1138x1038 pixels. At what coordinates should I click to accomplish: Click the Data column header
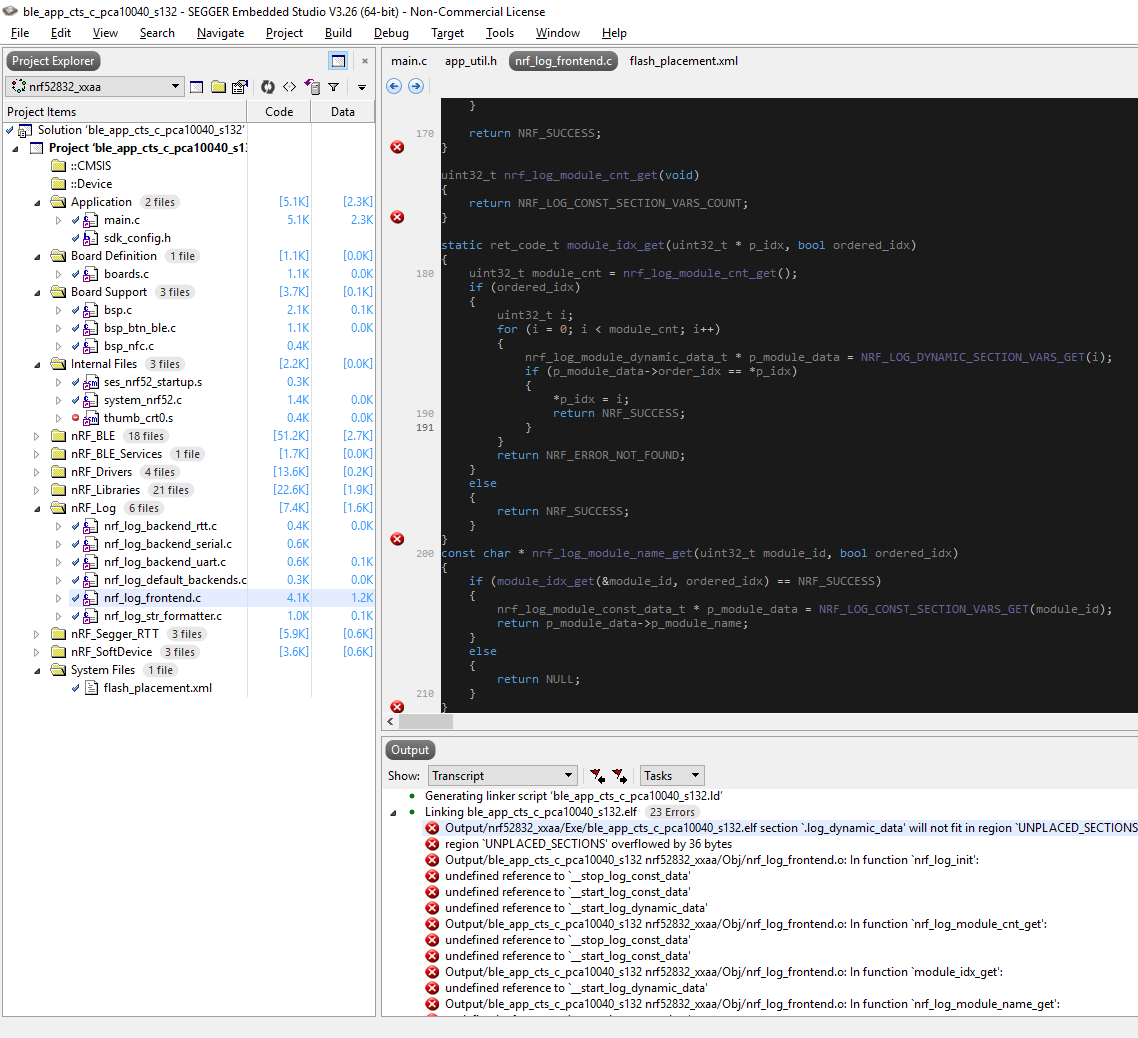(x=343, y=112)
